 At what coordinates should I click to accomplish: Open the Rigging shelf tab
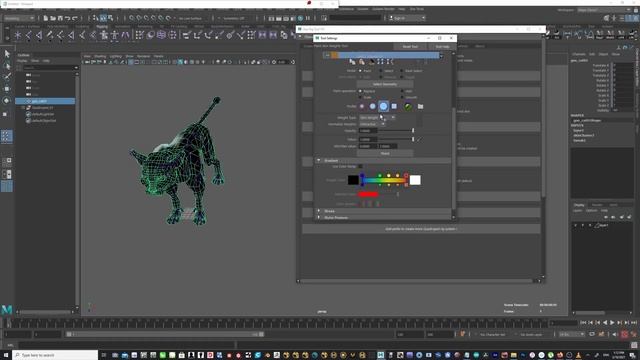tap(102, 27)
